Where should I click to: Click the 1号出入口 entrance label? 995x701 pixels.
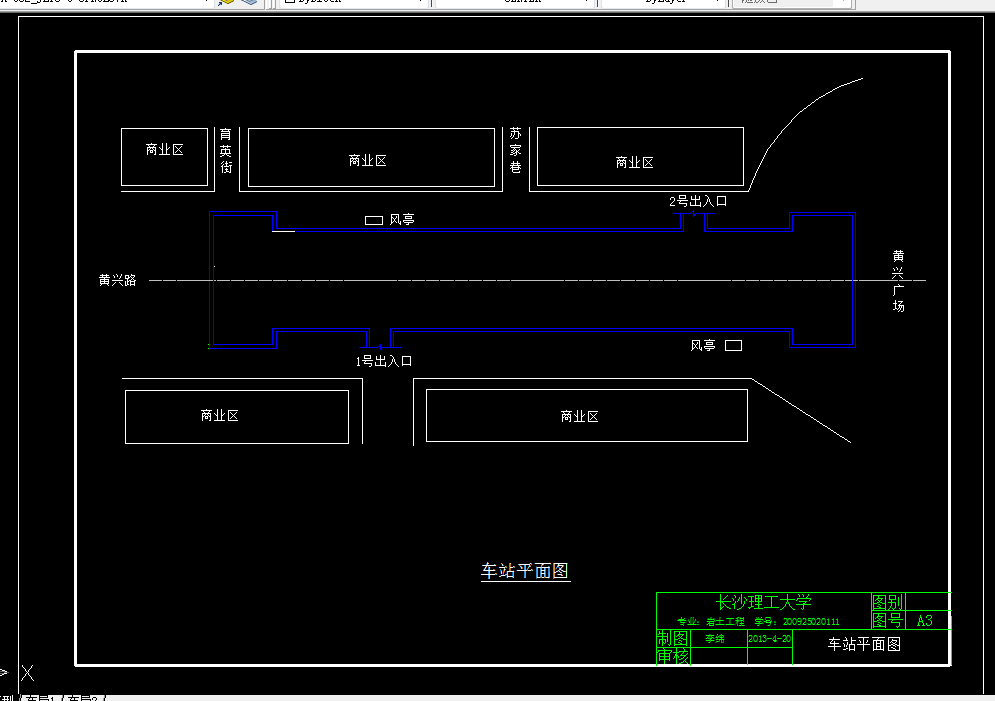(x=382, y=360)
